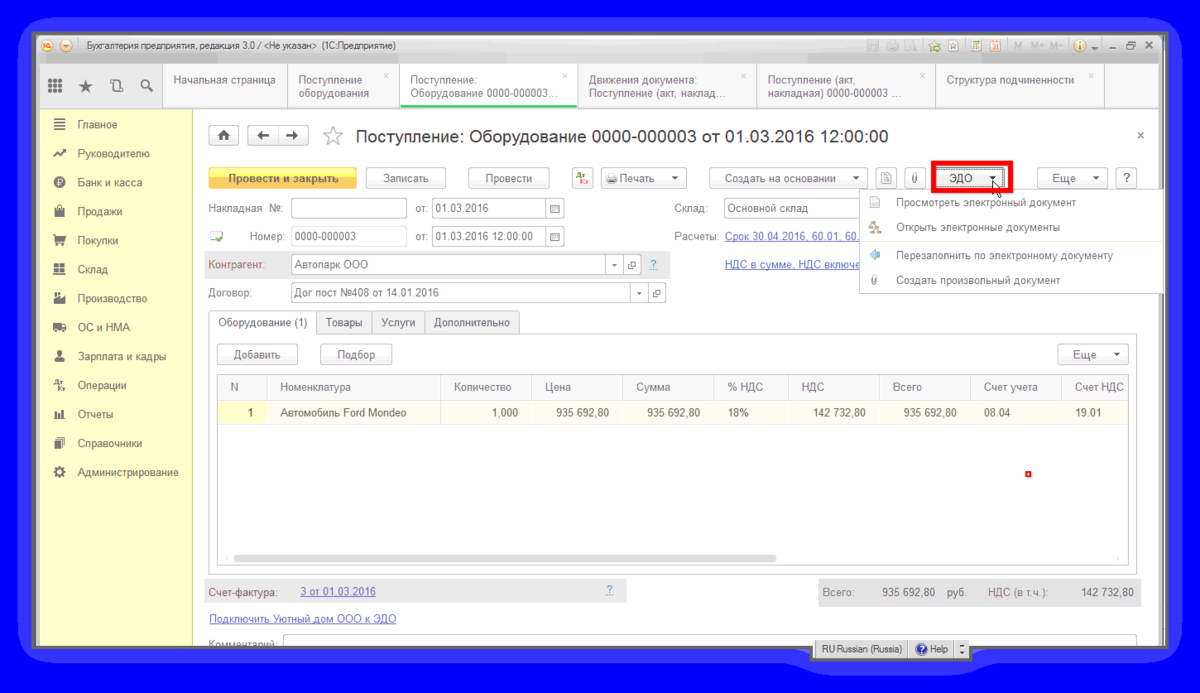Open Администрирование section

[x=128, y=472]
